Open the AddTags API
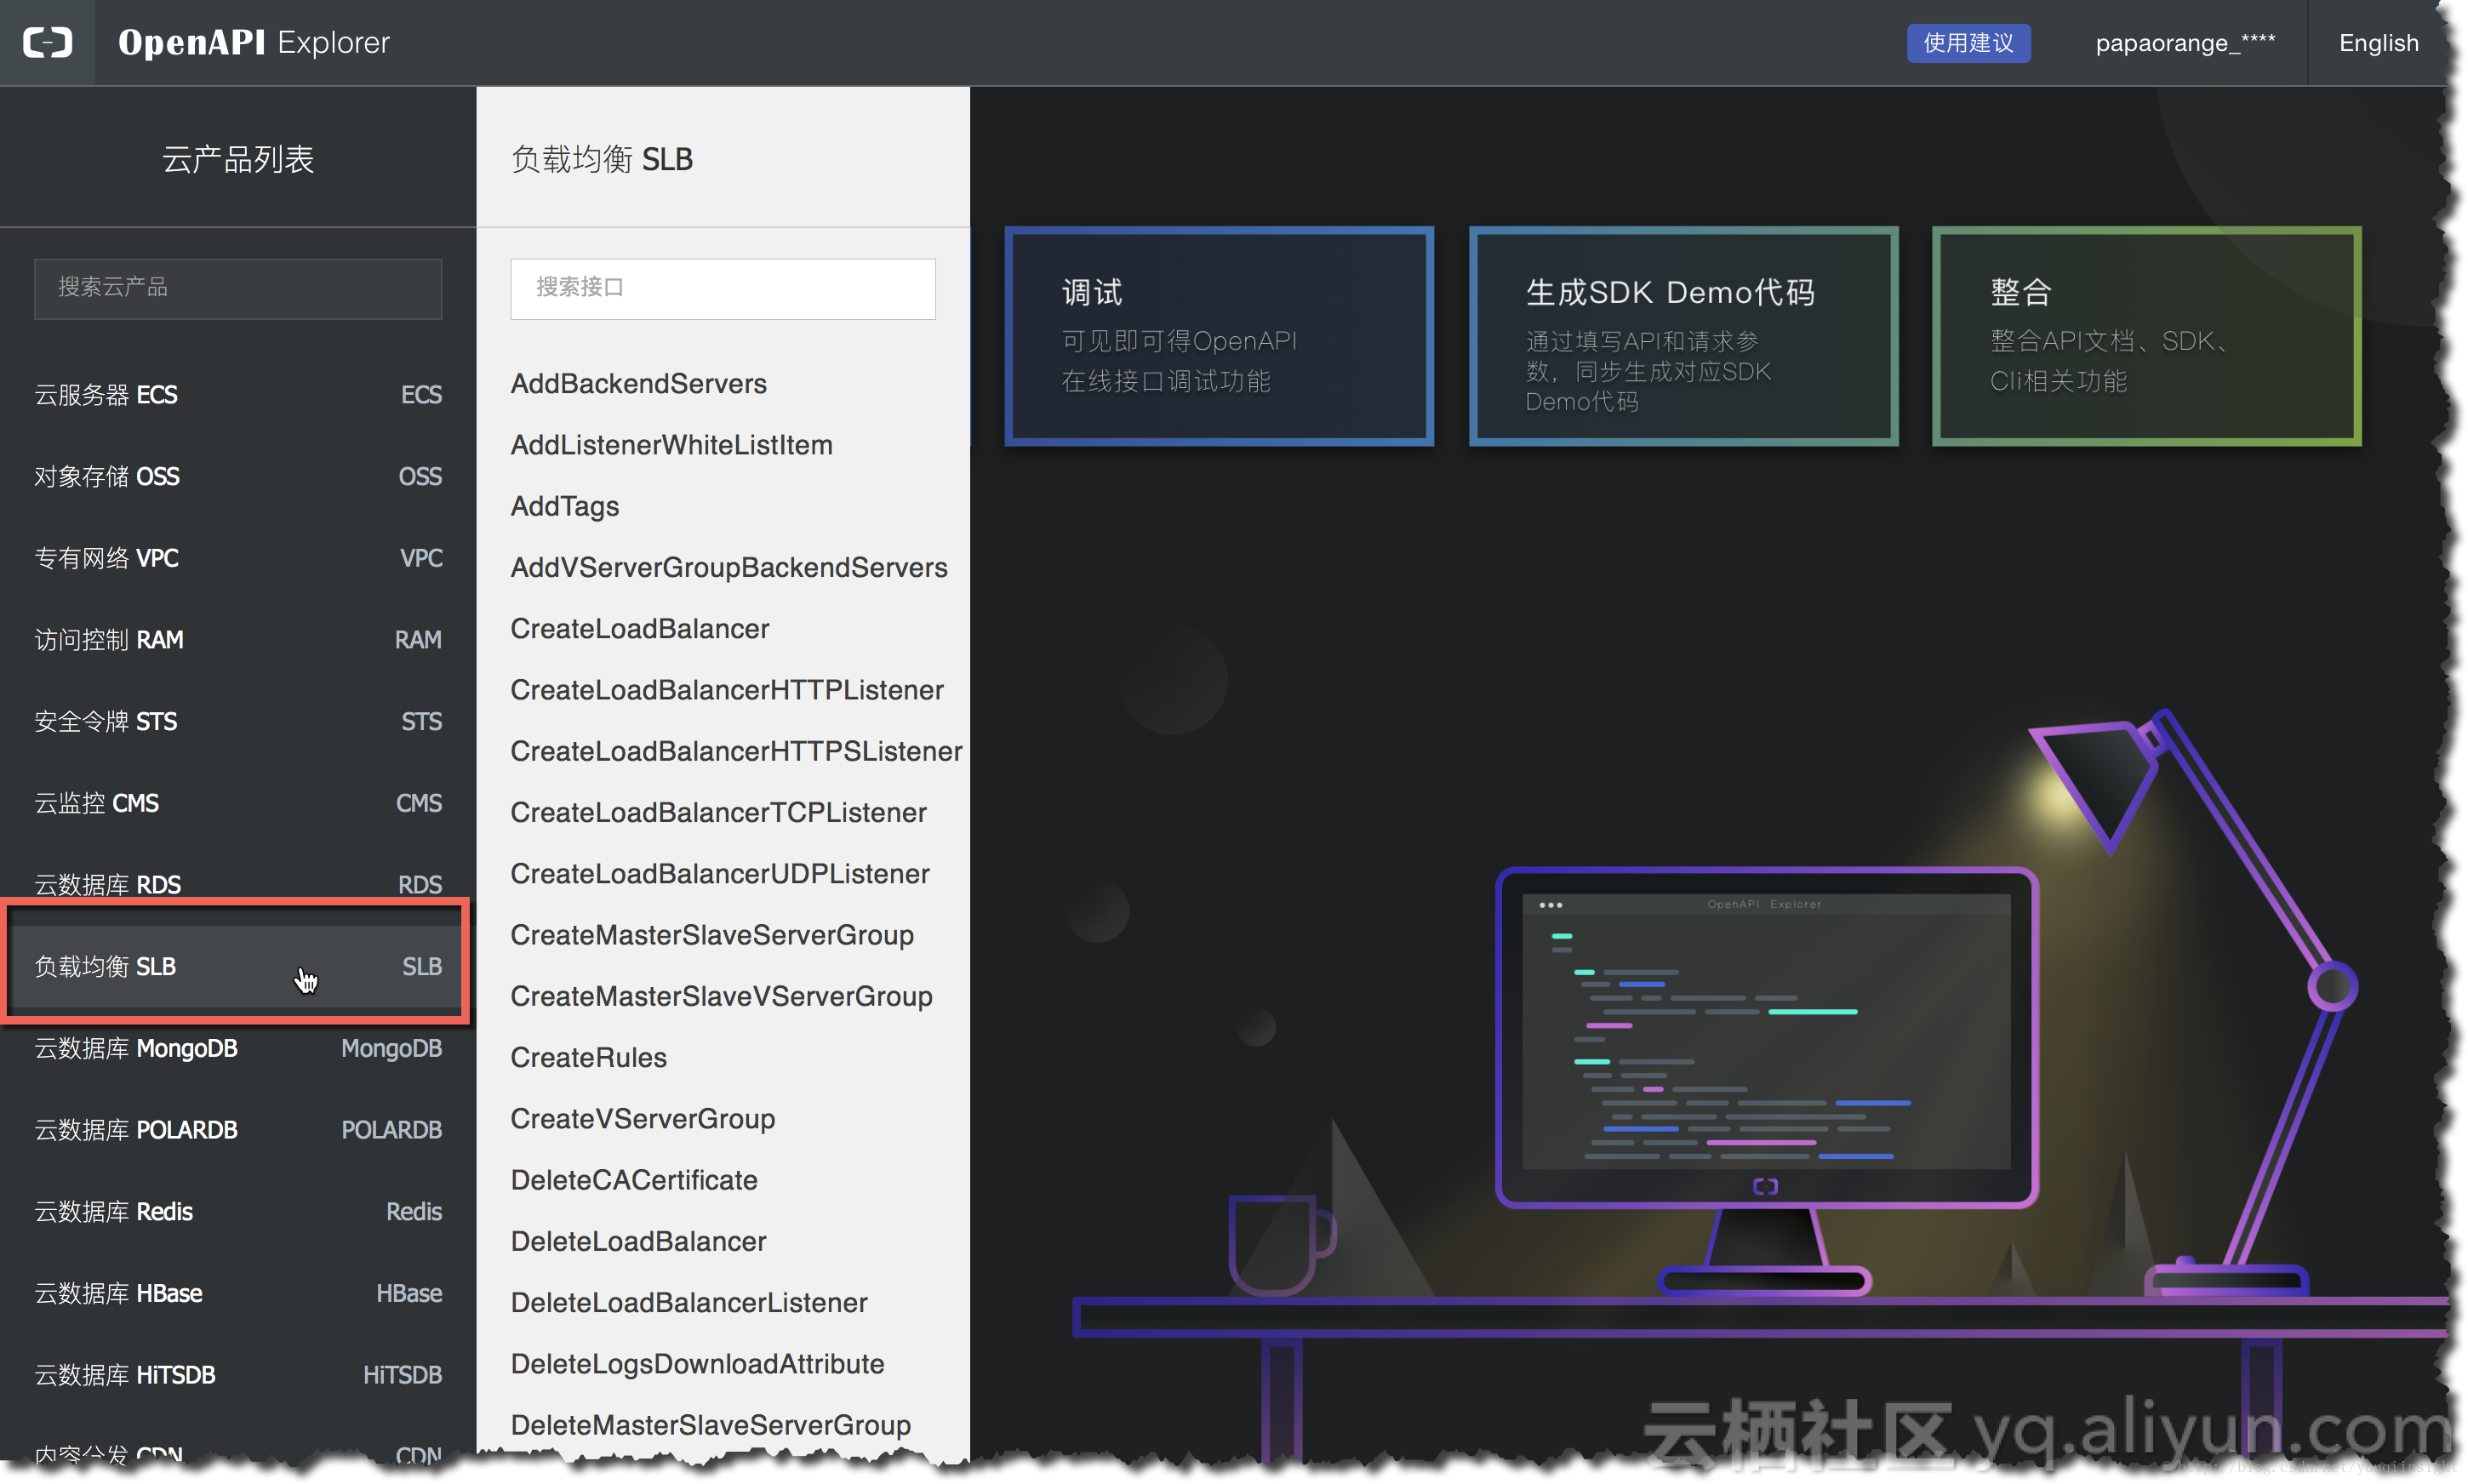2468x1484 pixels. [x=564, y=506]
